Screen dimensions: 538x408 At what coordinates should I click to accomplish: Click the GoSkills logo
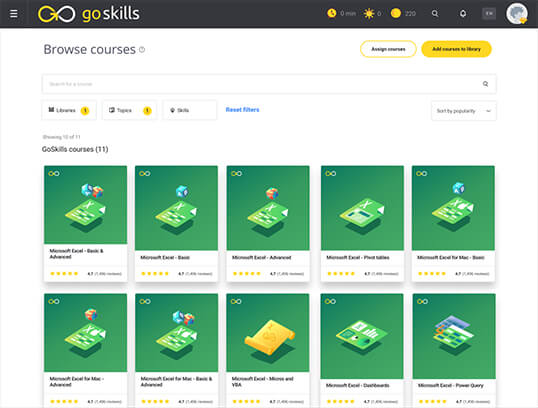(x=89, y=14)
